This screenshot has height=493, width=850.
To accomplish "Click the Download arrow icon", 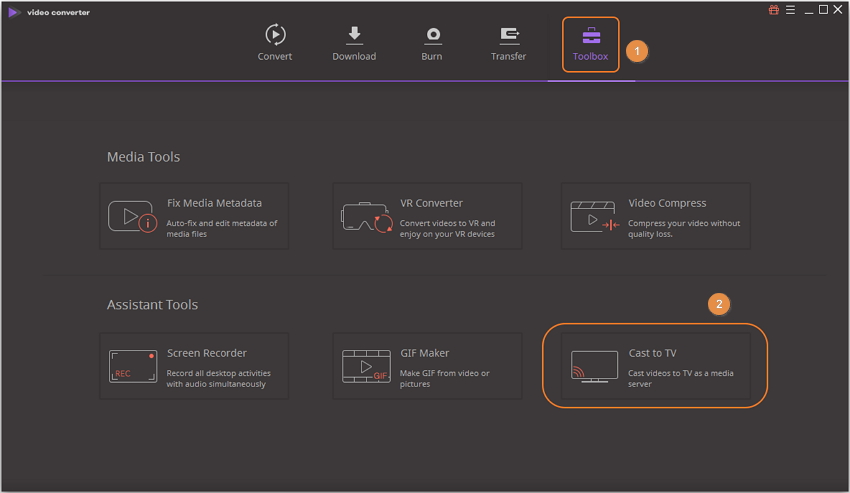I will point(354,35).
